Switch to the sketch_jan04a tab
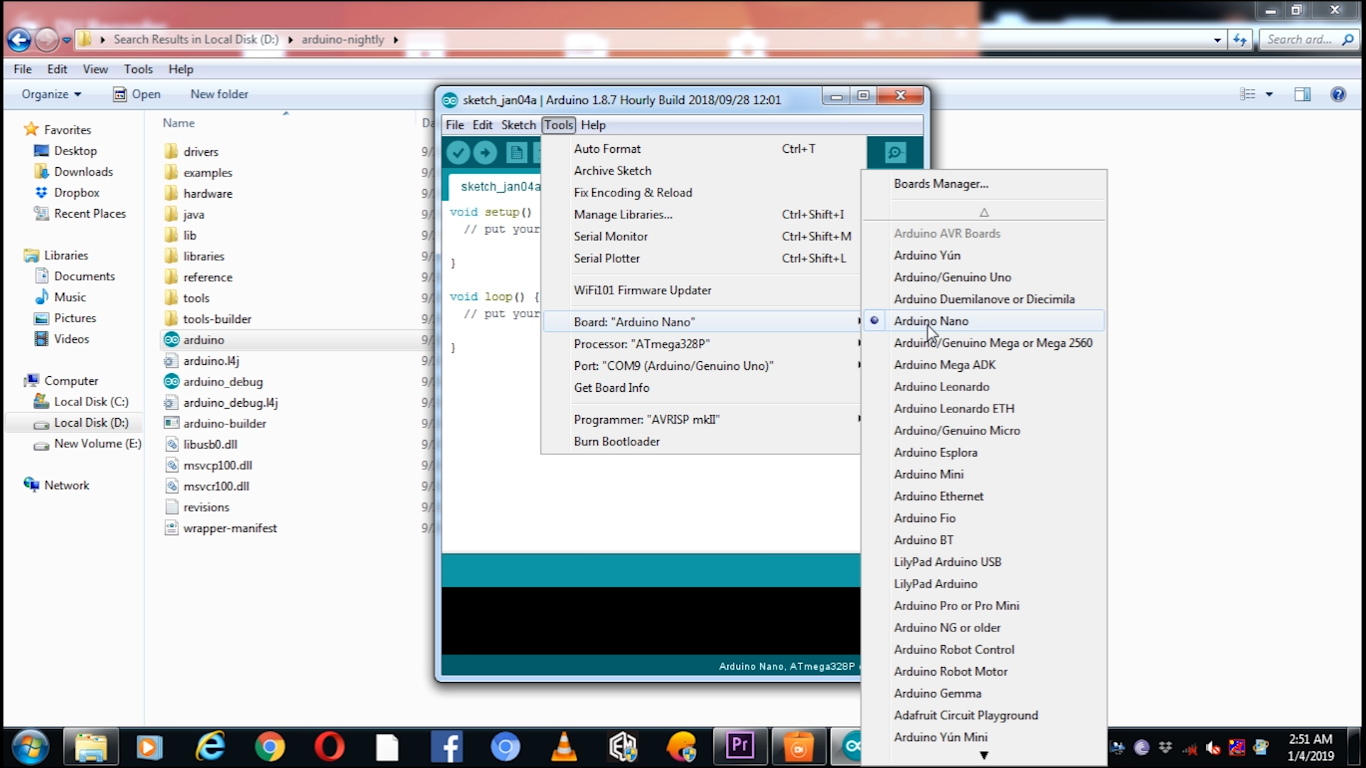This screenshot has width=1366, height=768. pyautogui.click(x=500, y=187)
